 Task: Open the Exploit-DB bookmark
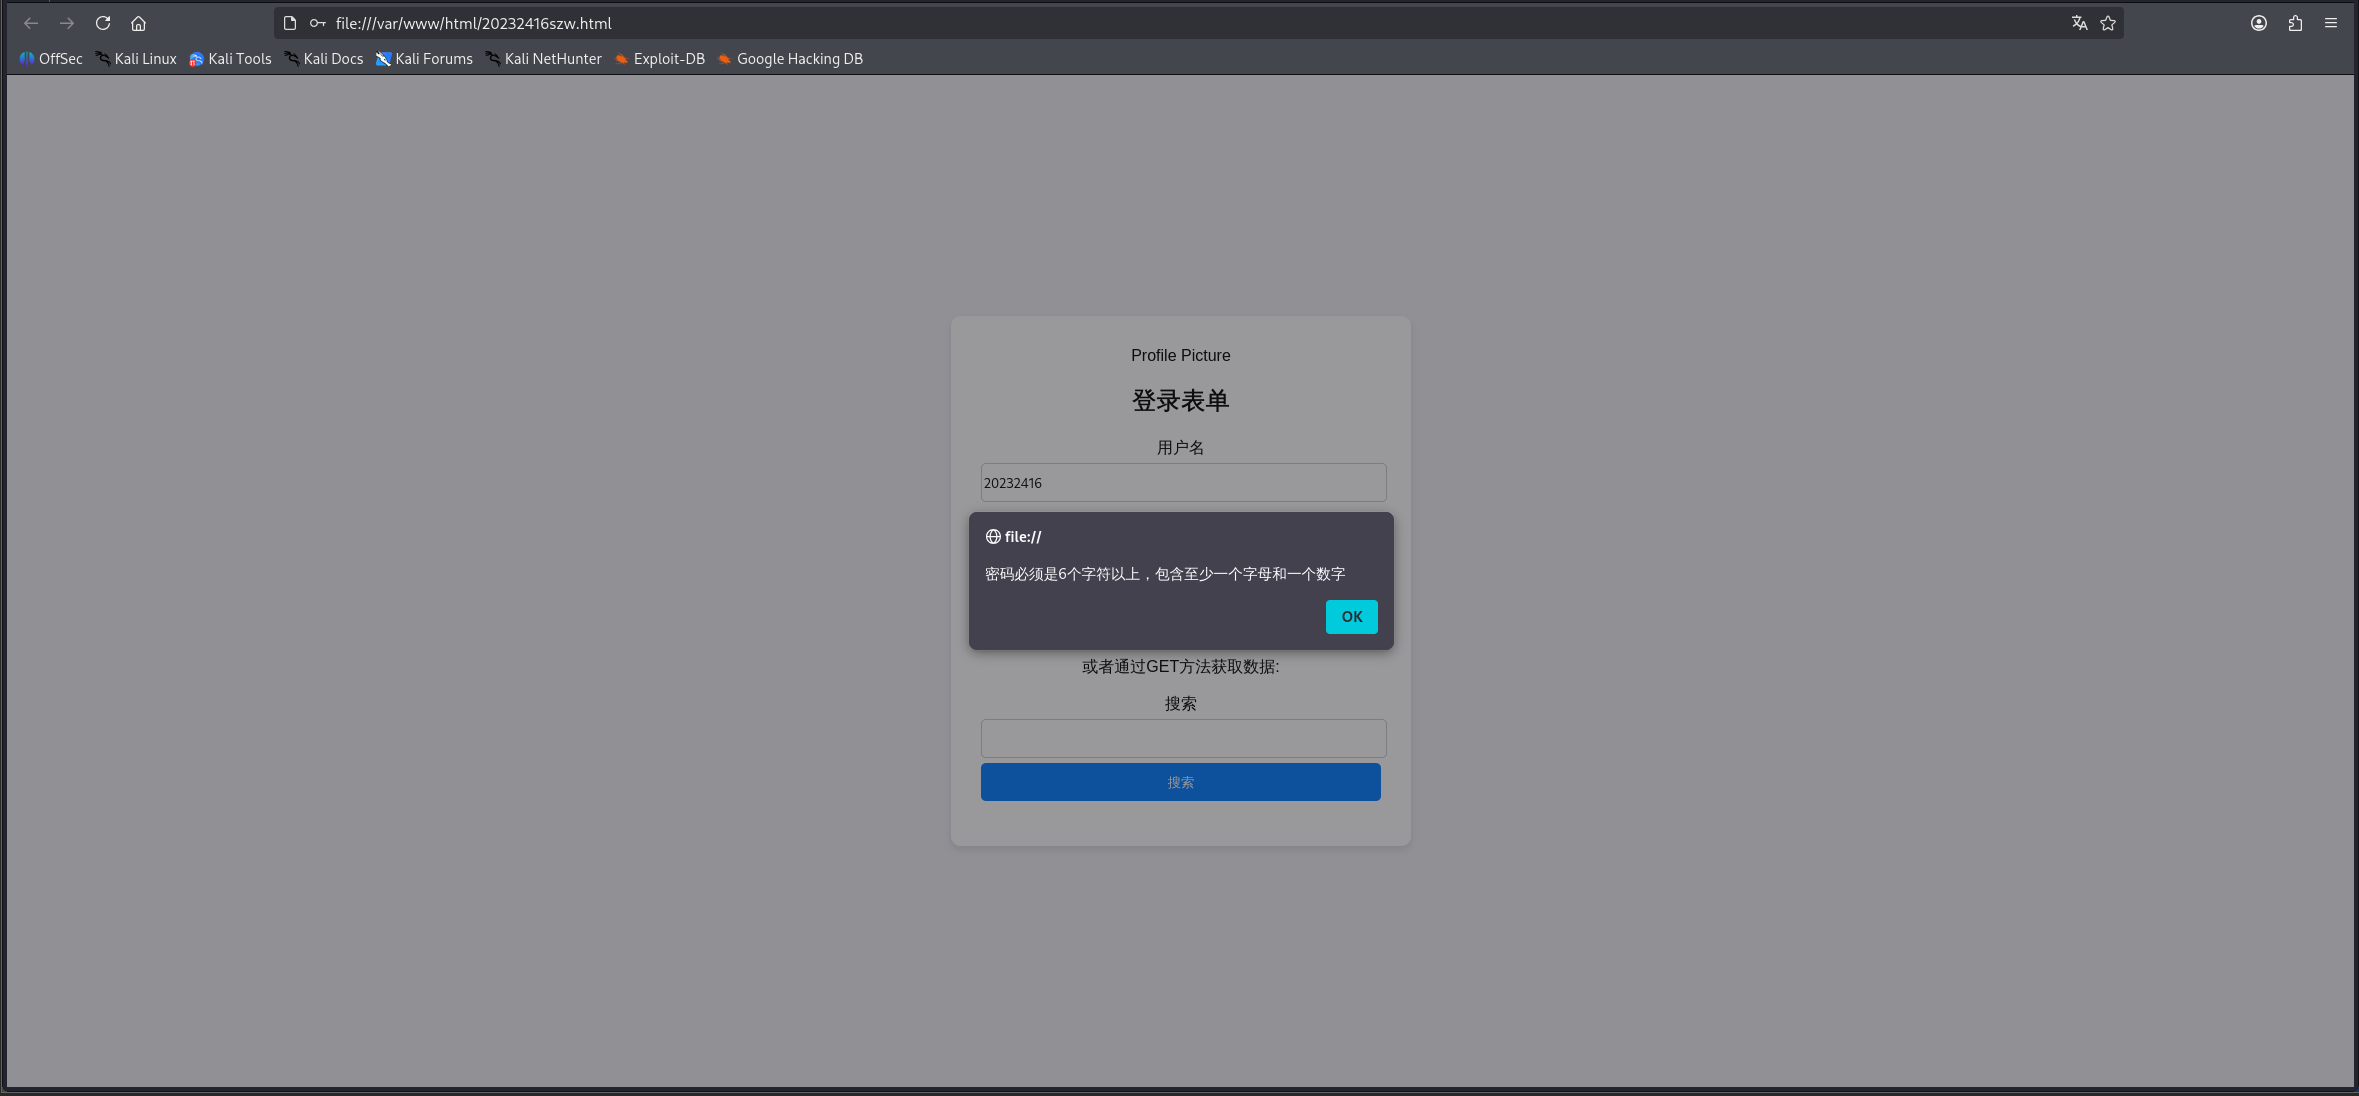click(669, 58)
